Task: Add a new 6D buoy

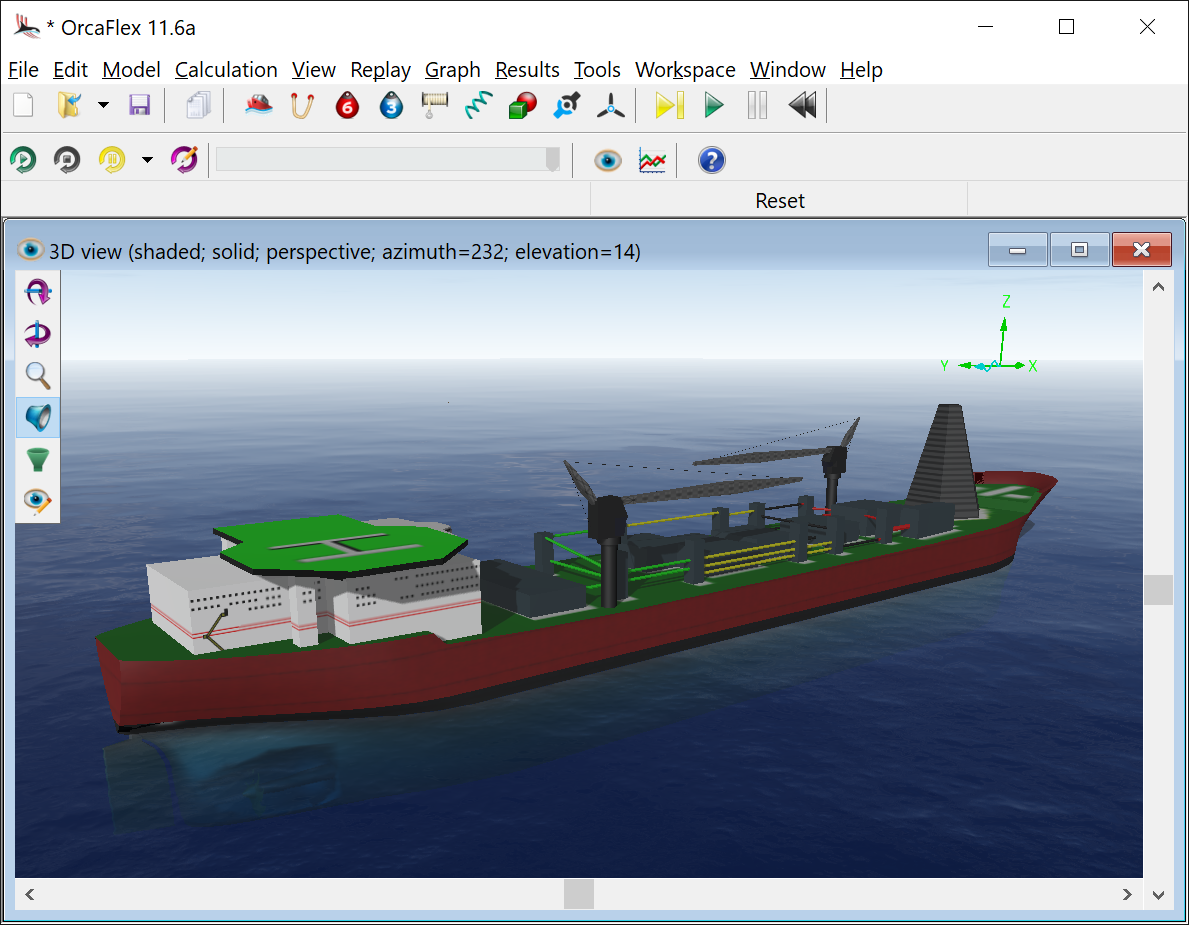Action: (x=347, y=105)
